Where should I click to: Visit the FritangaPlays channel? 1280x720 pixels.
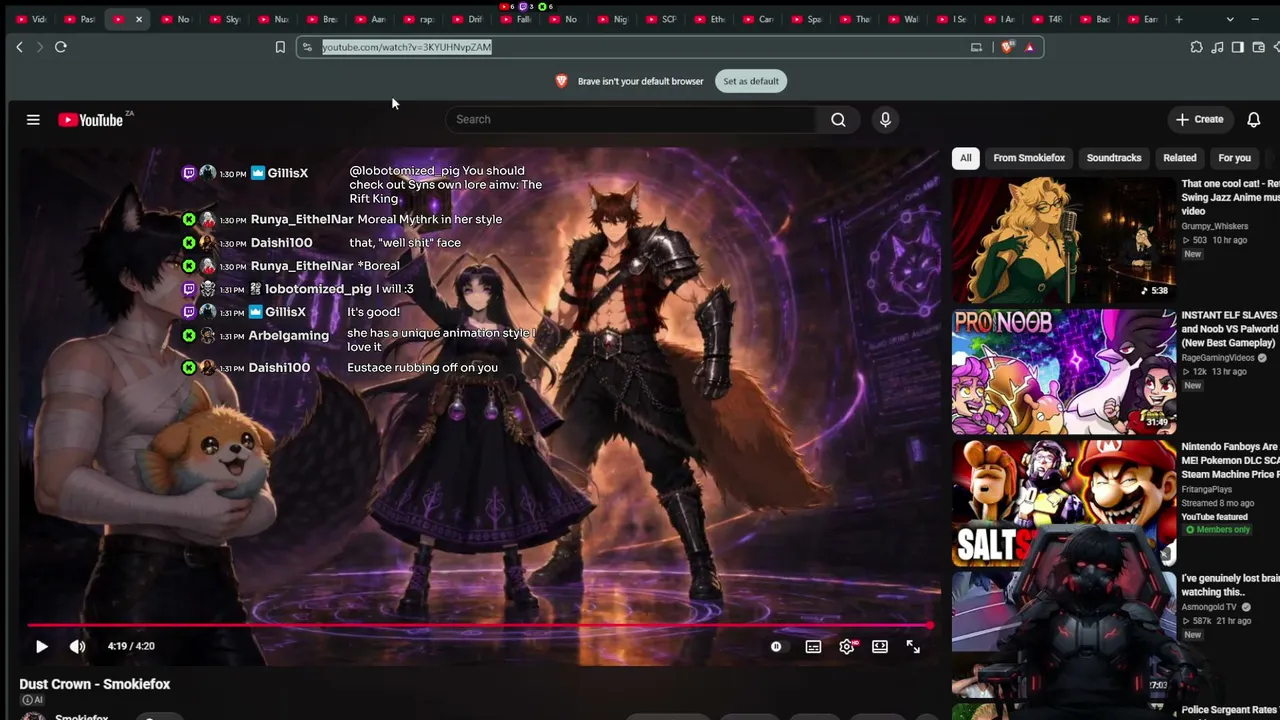1208,490
